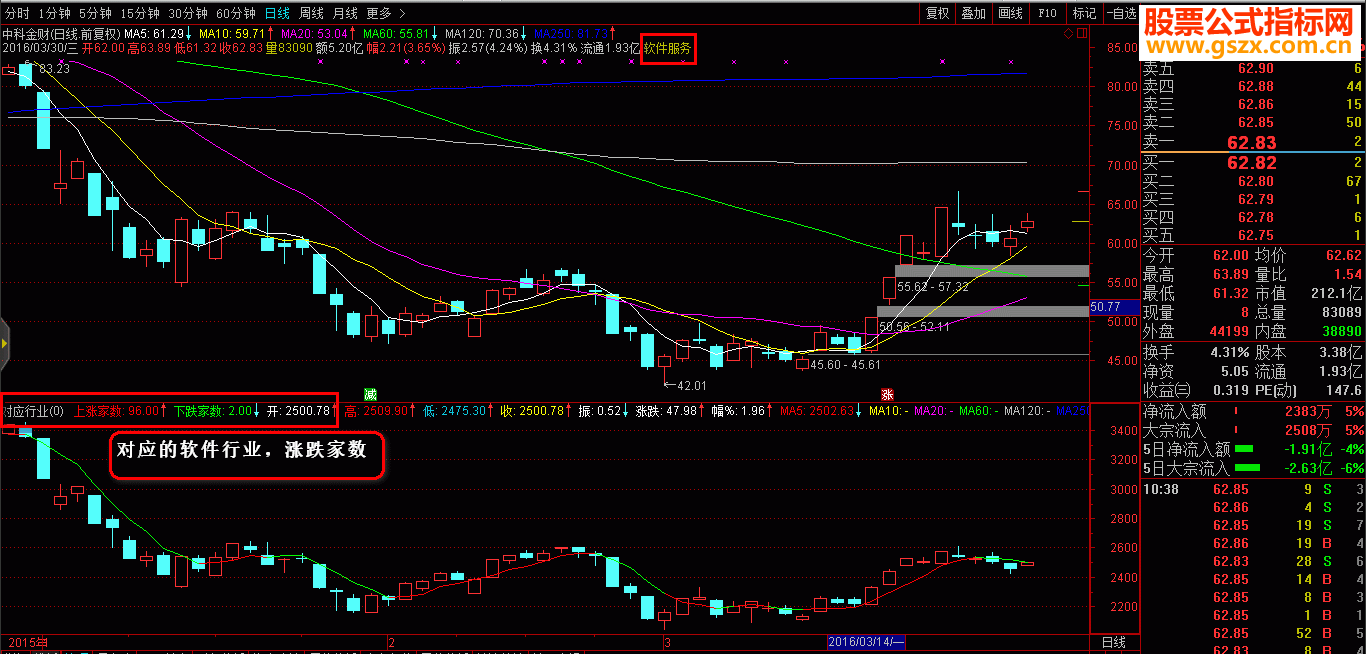Click the split-panel square icon above the price axis

click(1080, 34)
